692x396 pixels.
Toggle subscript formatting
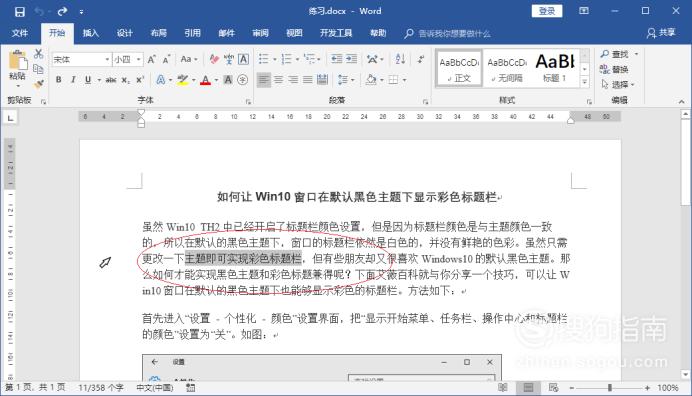pos(126,80)
